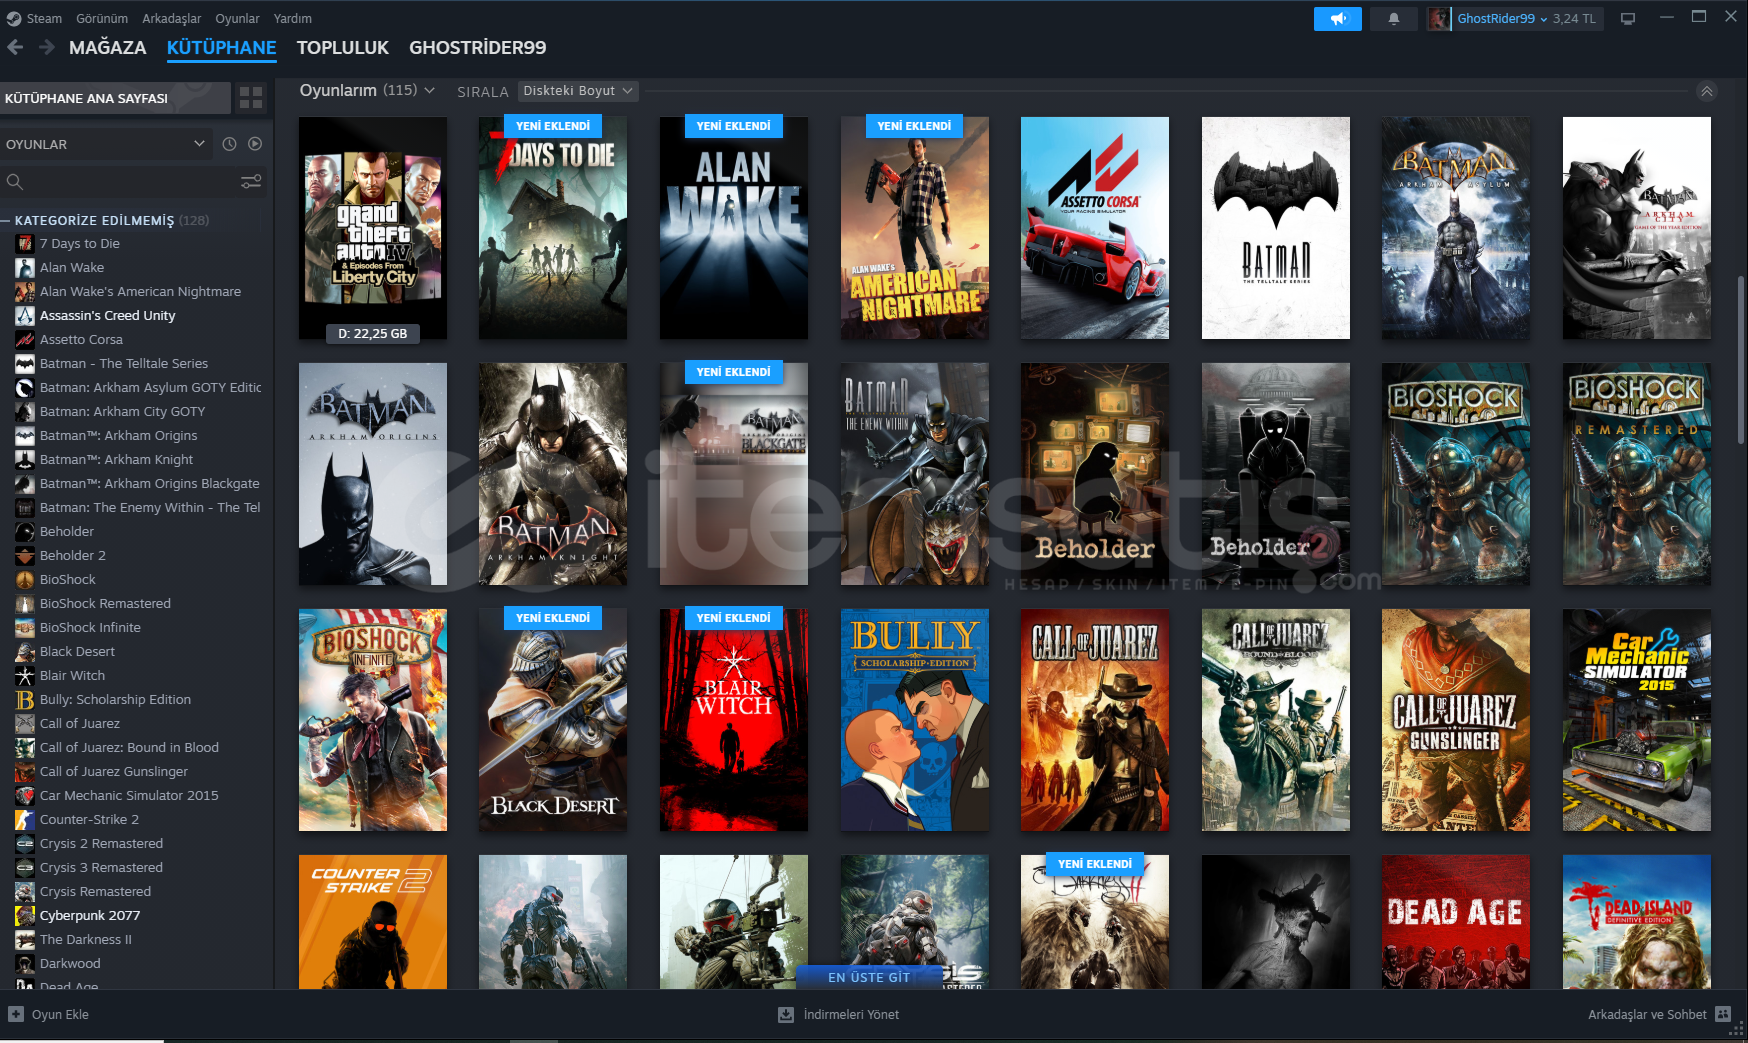
Task: Click the forward navigation arrow
Action: tap(47, 47)
